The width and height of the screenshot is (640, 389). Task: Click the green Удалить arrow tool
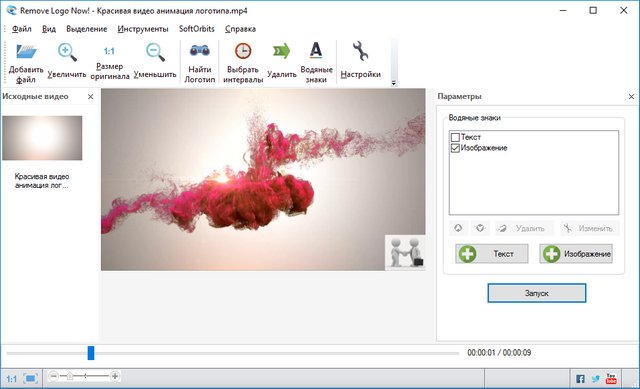[282, 51]
